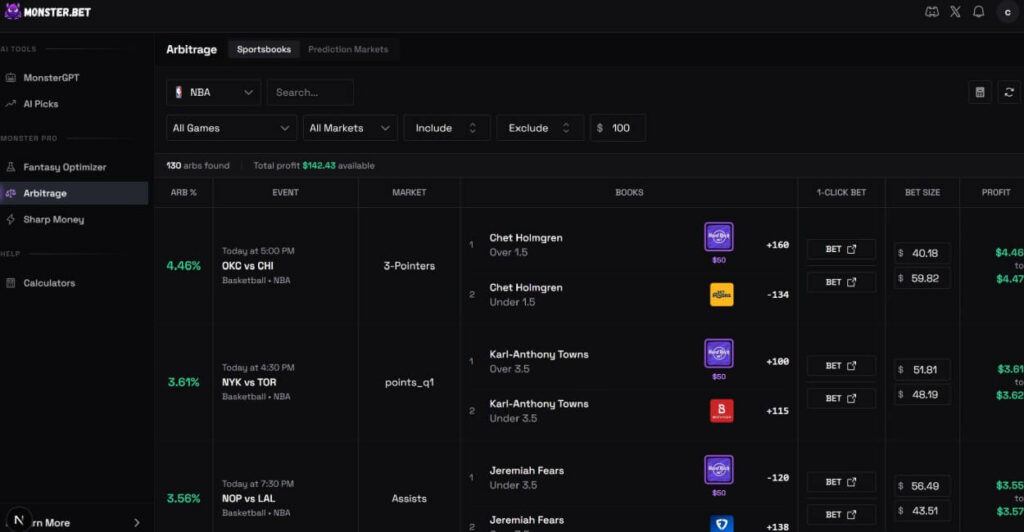This screenshot has height=532, width=1024.
Task: Click the $142.43 total profit value
Action: pos(319,166)
